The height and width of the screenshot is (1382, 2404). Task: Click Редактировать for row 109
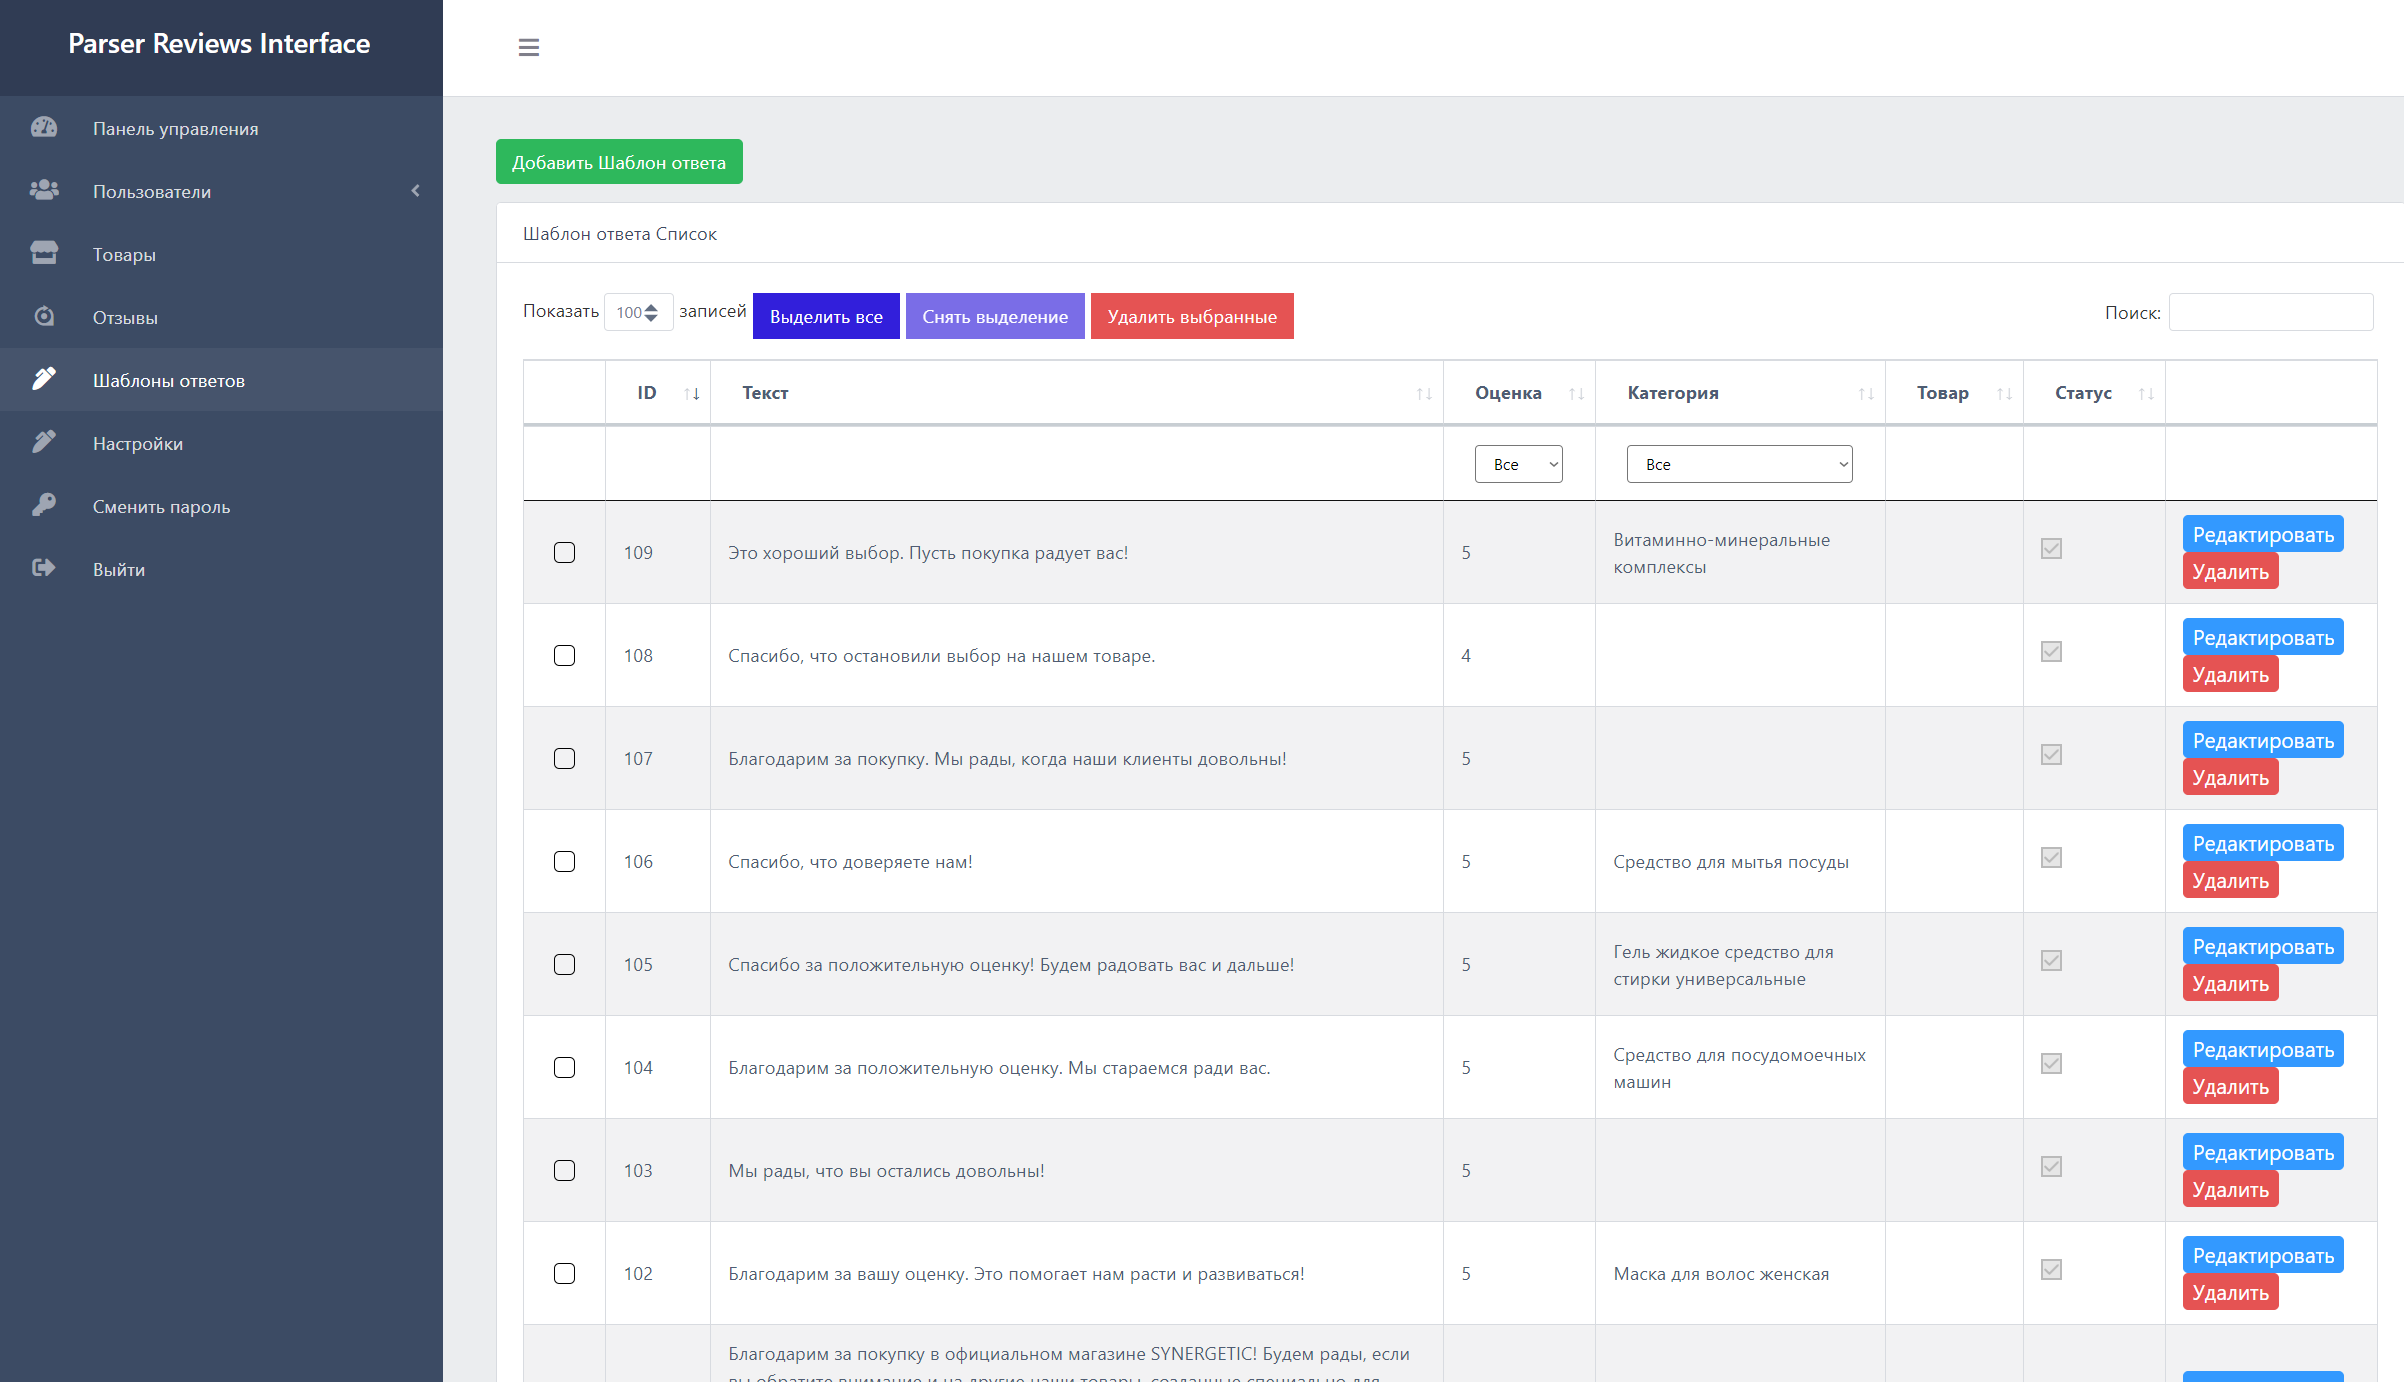[x=2263, y=534]
